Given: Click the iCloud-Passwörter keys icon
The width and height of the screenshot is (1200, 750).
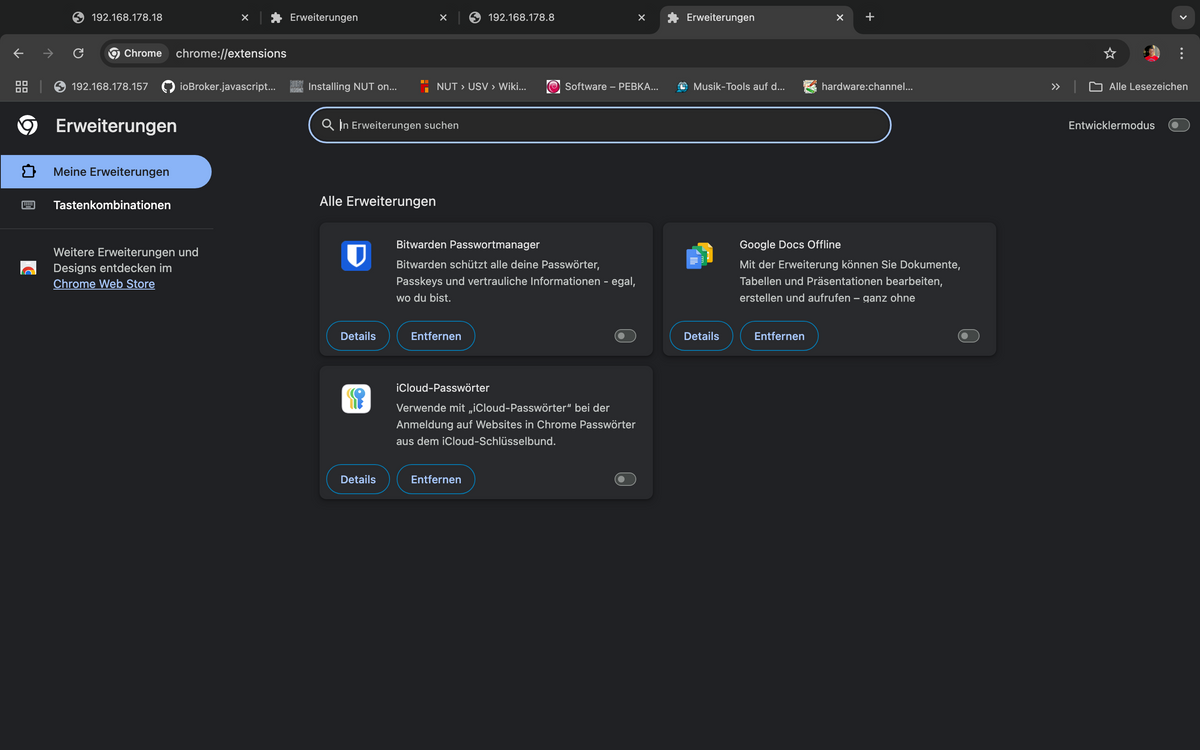Looking at the screenshot, I should coord(356,399).
